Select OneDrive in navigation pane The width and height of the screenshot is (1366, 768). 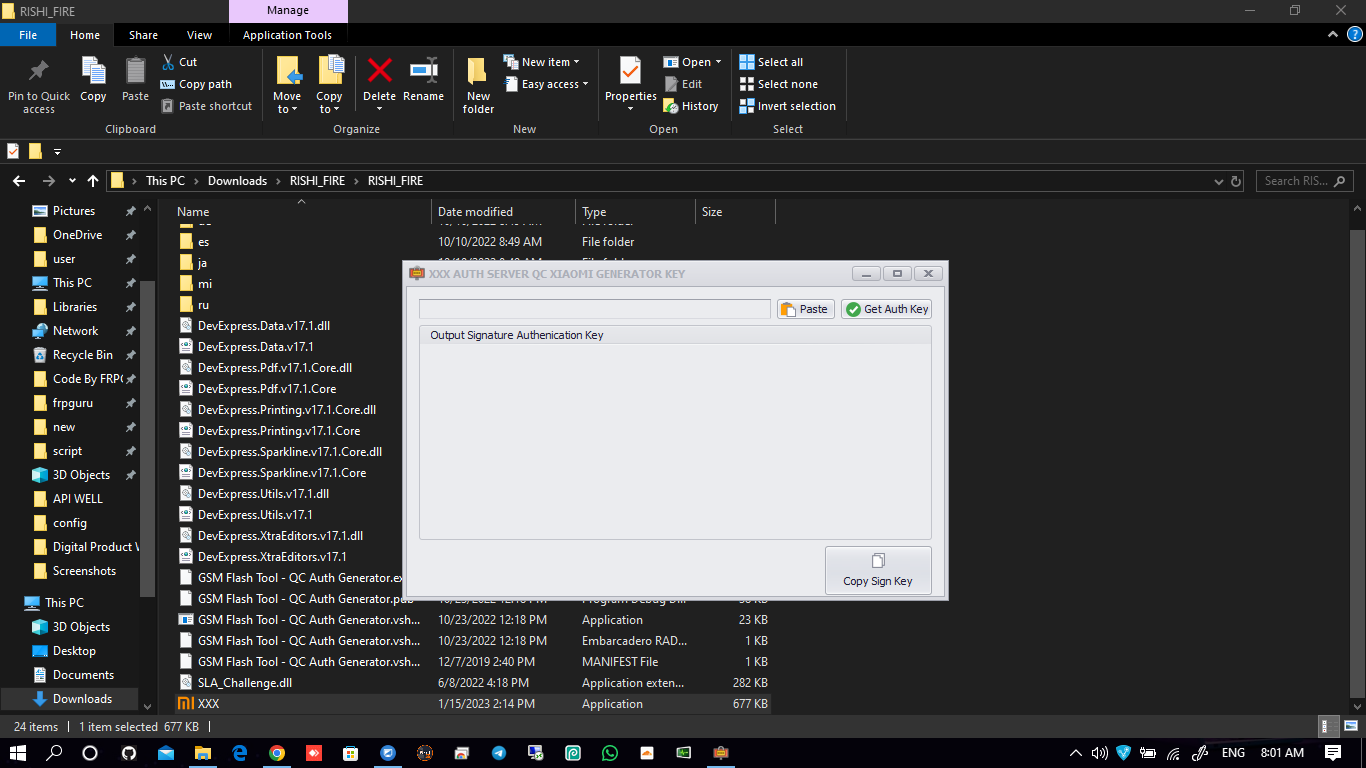click(77, 235)
